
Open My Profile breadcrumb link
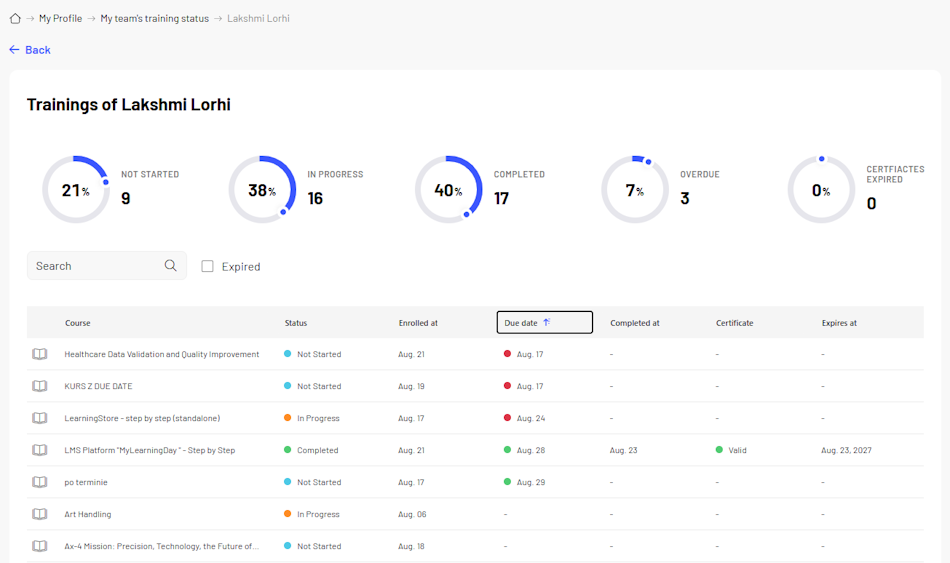pyautogui.click(x=60, y=18)
